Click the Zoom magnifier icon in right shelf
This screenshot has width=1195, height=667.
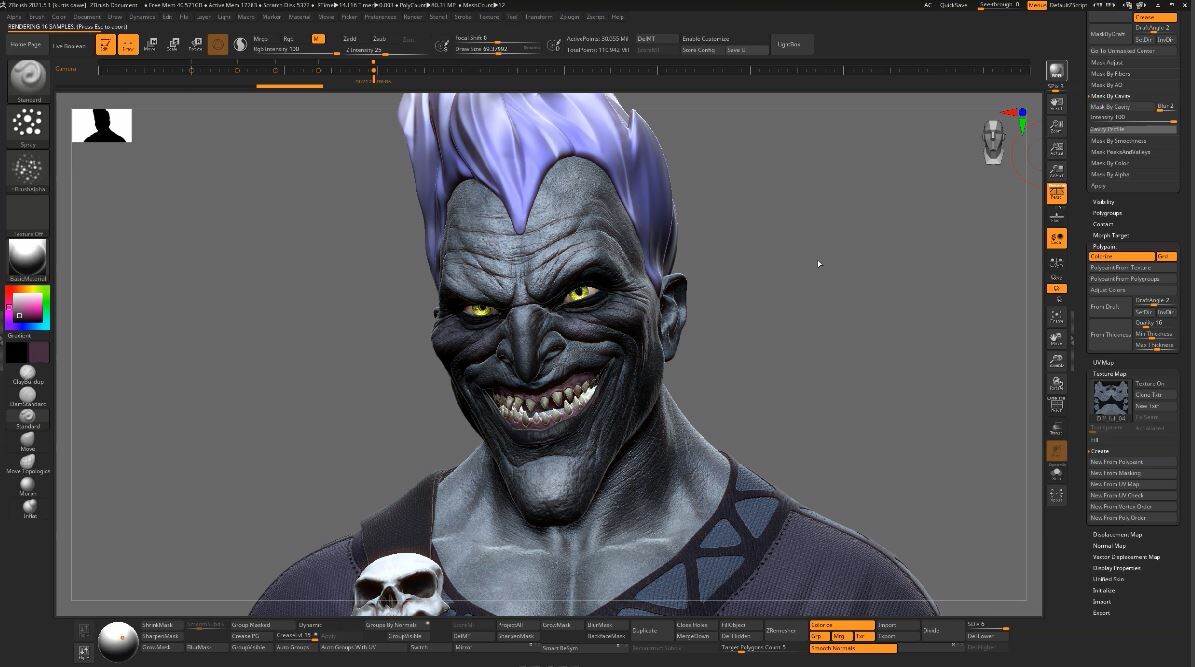(x=1056, y=125)
